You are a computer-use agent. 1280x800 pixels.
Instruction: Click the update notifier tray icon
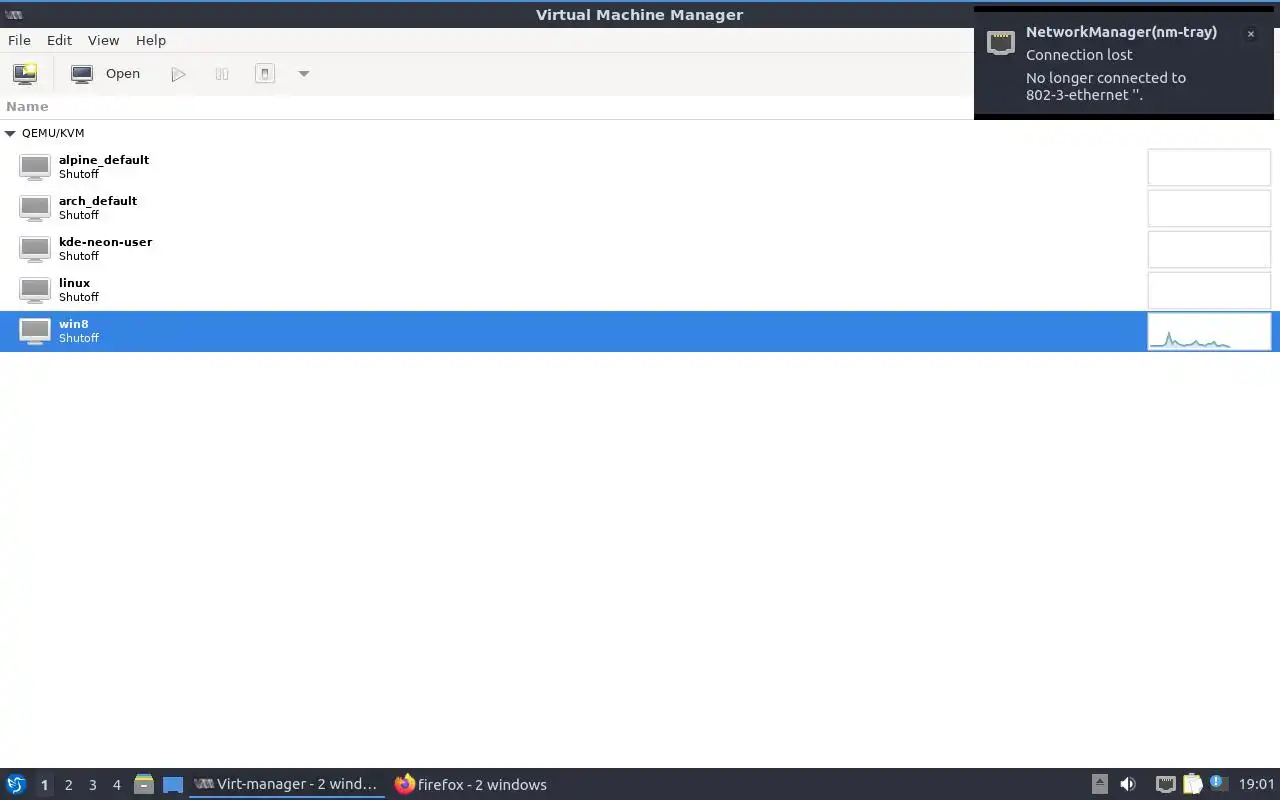tap(1217, 783)
